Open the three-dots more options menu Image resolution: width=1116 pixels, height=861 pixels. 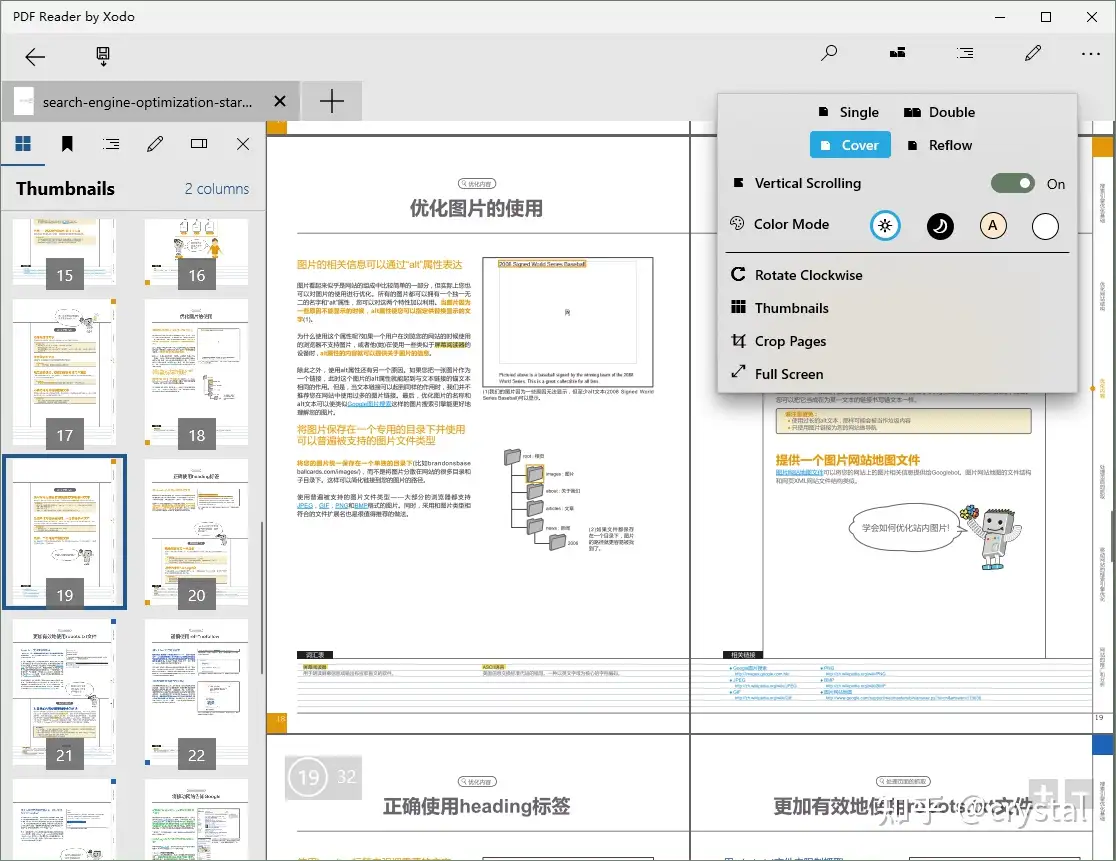pyautogui.click(x=1090, y=54)
